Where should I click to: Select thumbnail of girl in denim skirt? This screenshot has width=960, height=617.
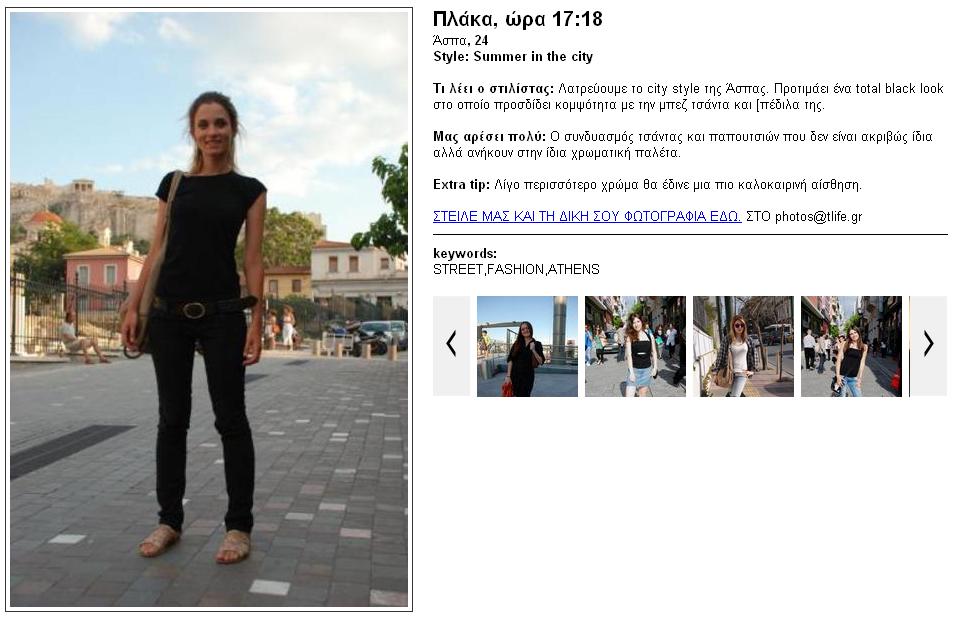pyautogui.click(x=636, y=346)
